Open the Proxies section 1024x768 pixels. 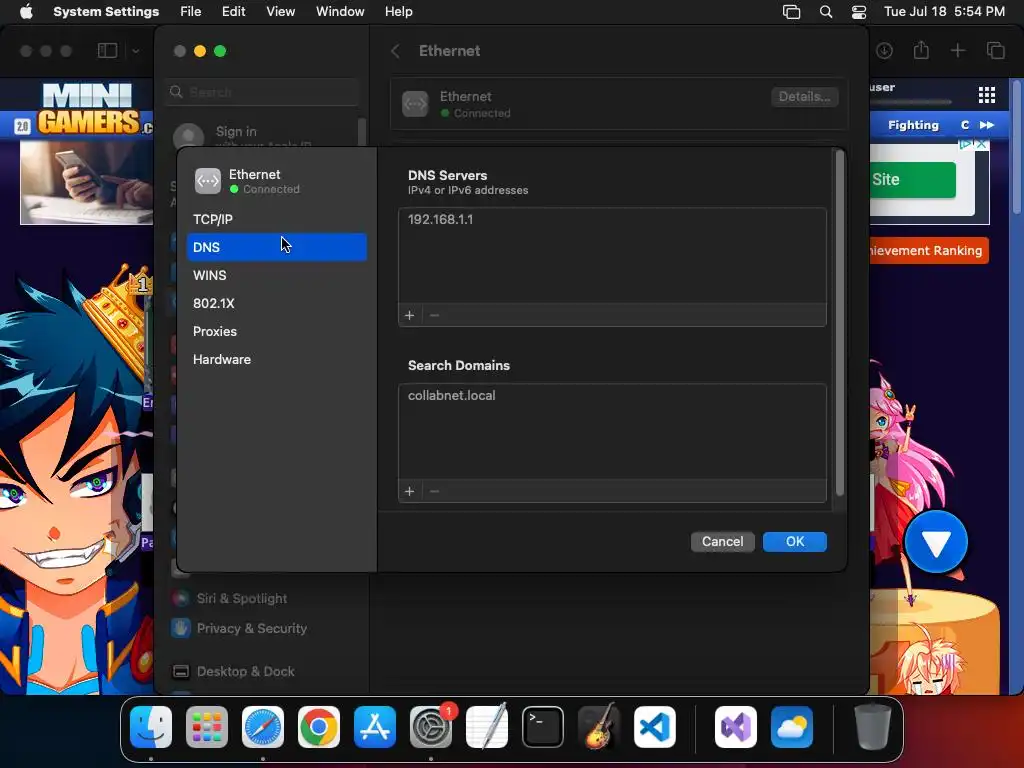click(277, 332)
